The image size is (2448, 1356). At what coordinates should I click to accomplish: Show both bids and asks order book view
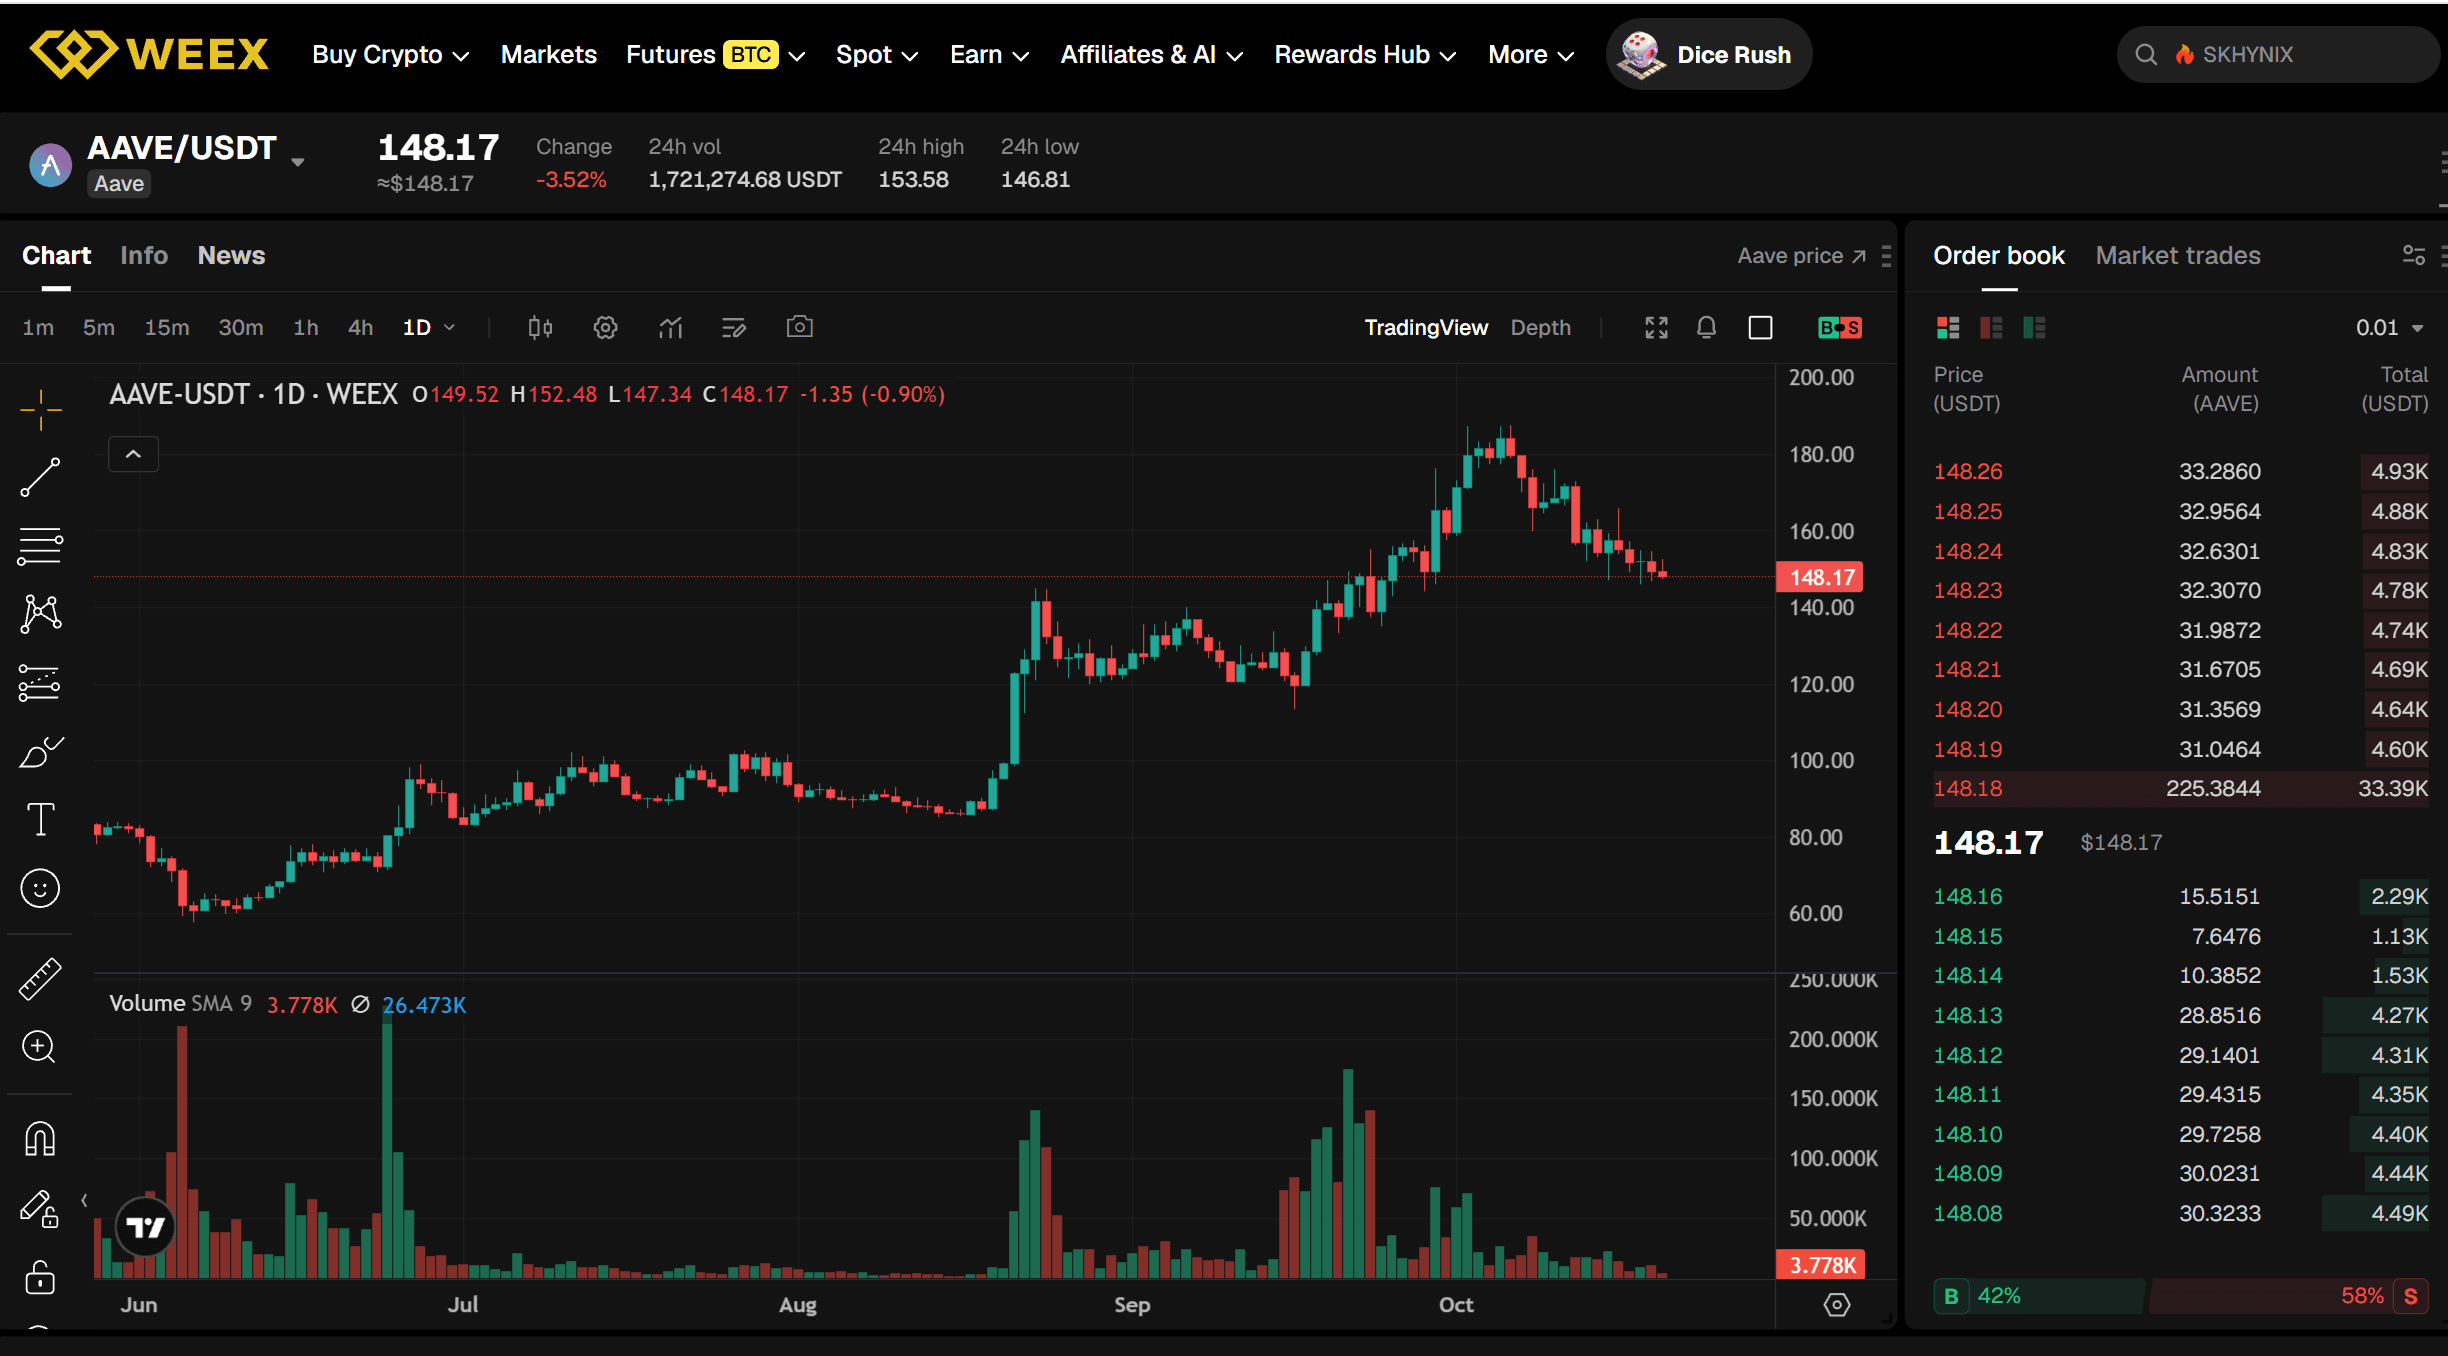point(1947,327)
